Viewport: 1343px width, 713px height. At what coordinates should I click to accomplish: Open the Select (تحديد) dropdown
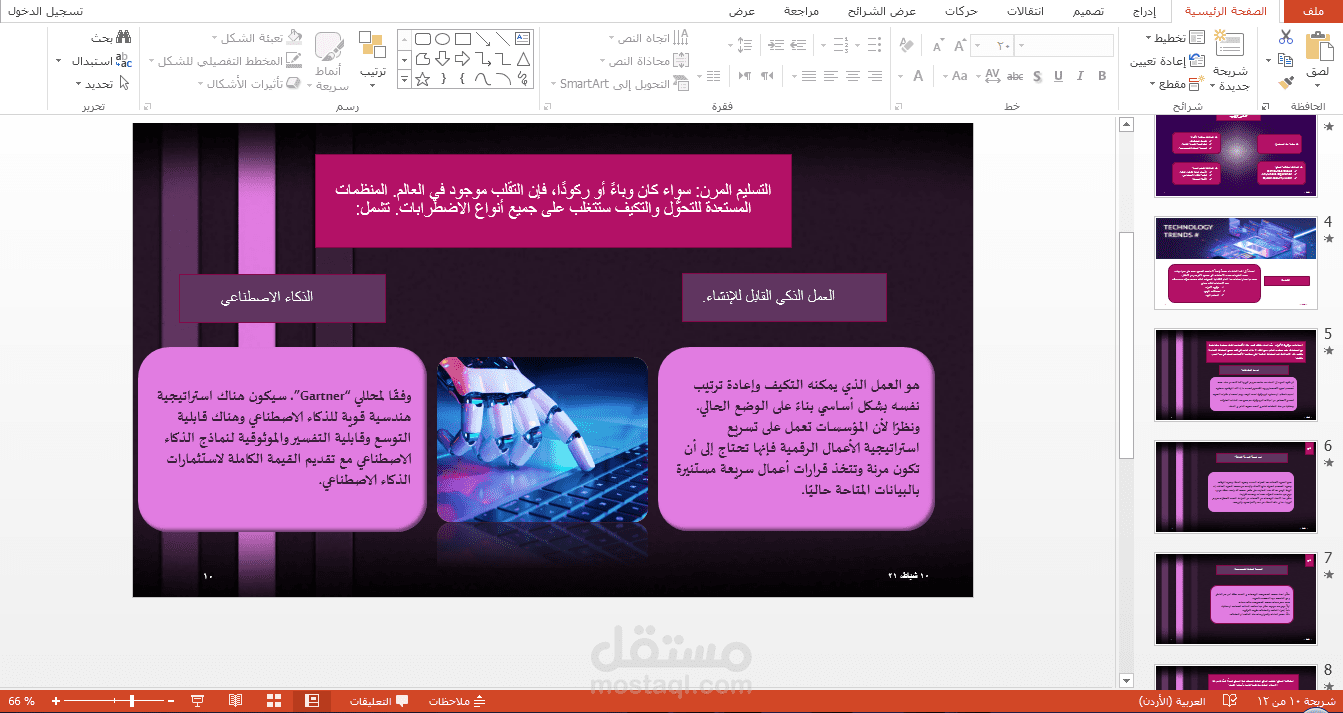pos(104,84)
